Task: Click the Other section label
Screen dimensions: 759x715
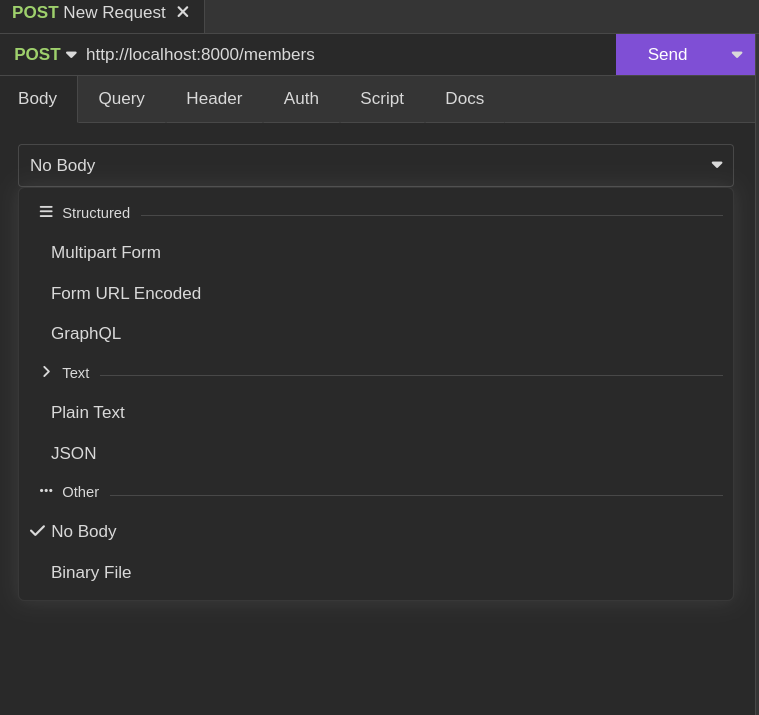Action: point(80,492)
